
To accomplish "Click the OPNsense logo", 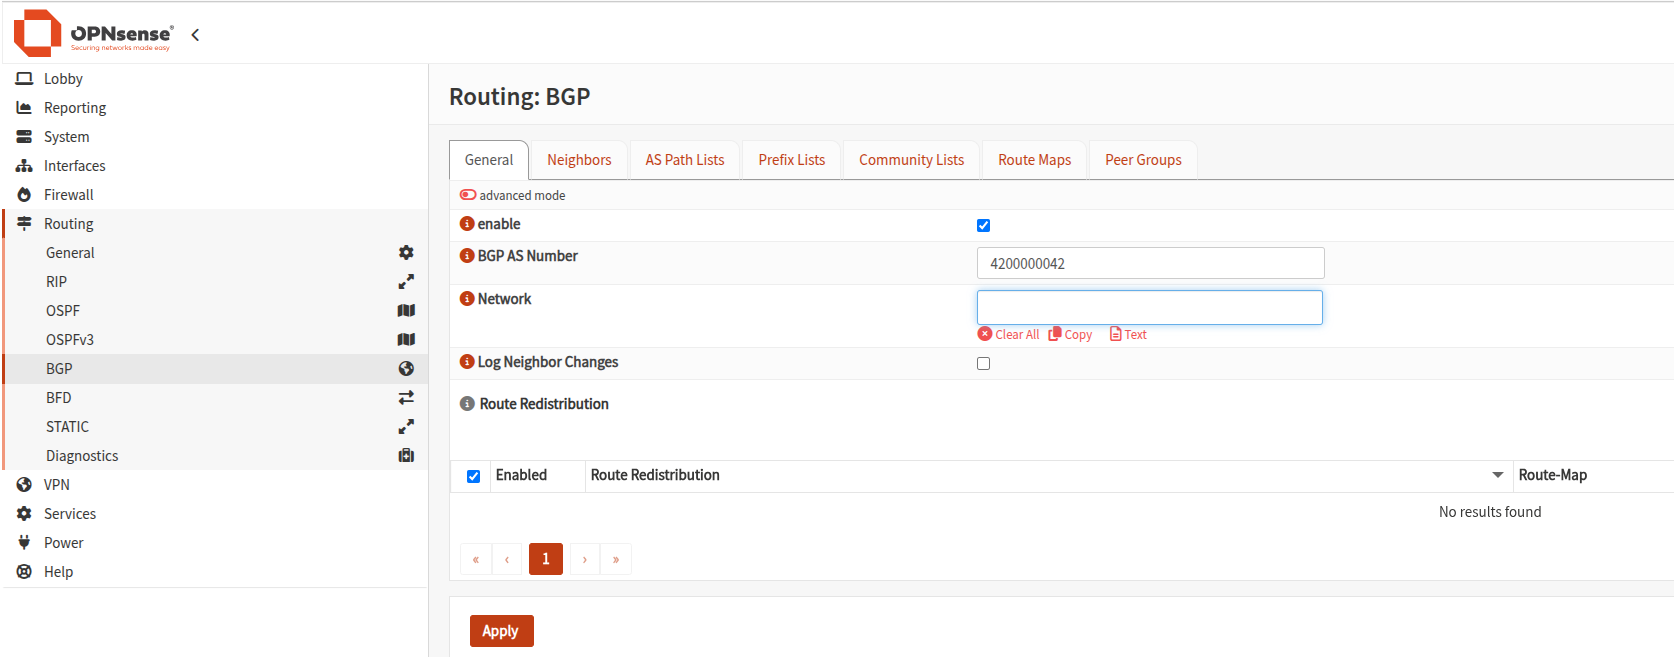I will tap(93, 33).
